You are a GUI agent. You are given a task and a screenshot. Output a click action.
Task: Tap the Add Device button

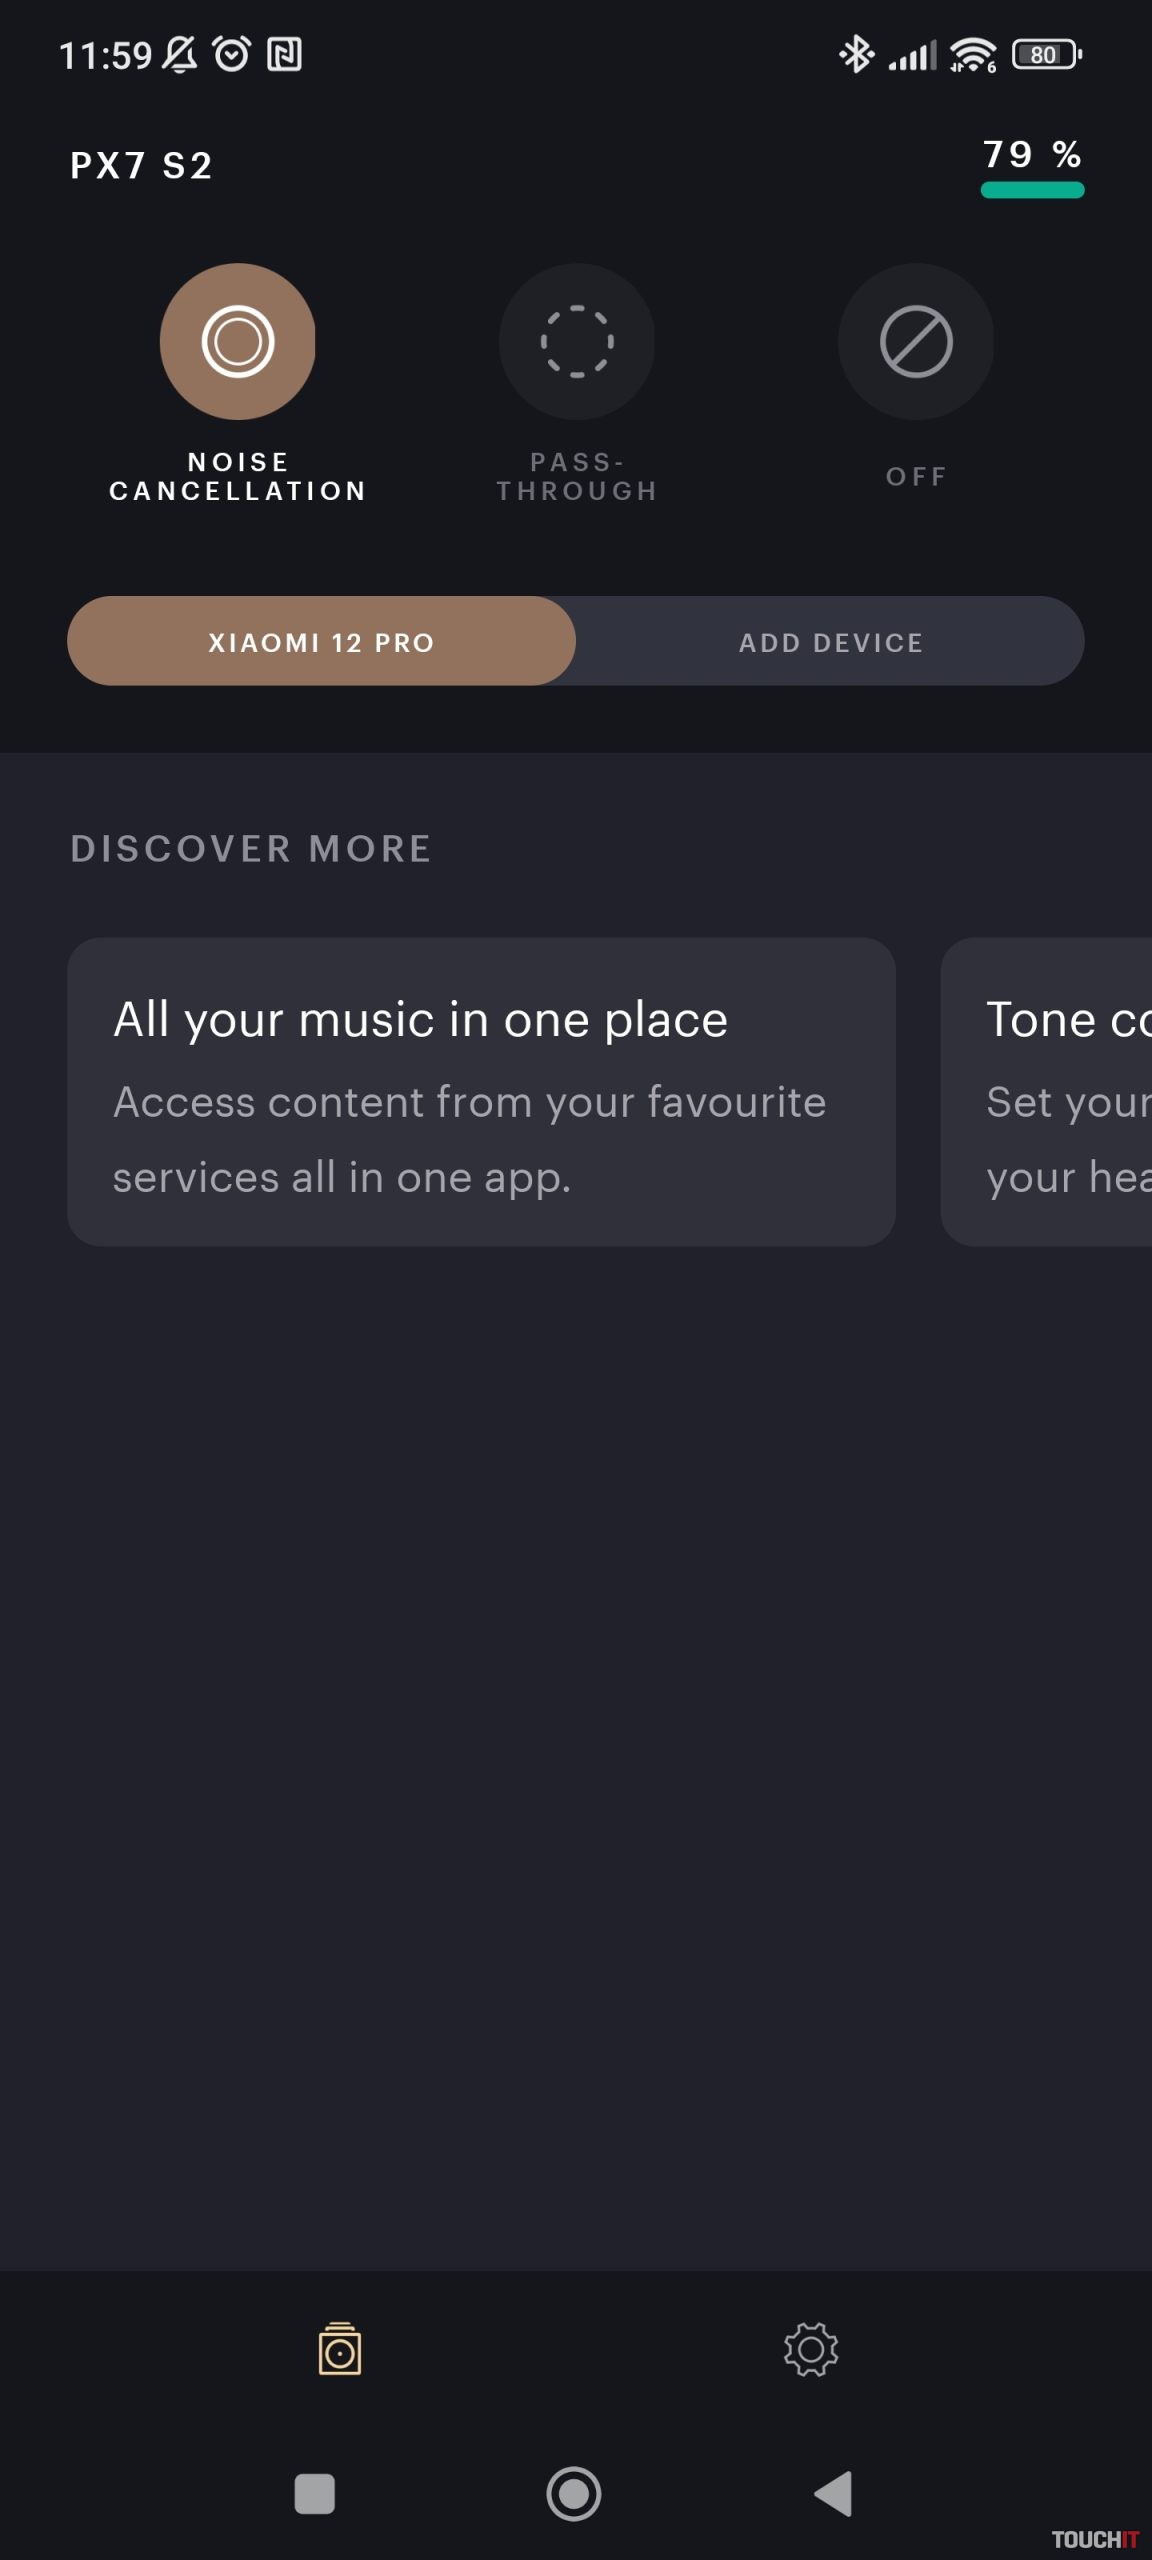(830, 642)
